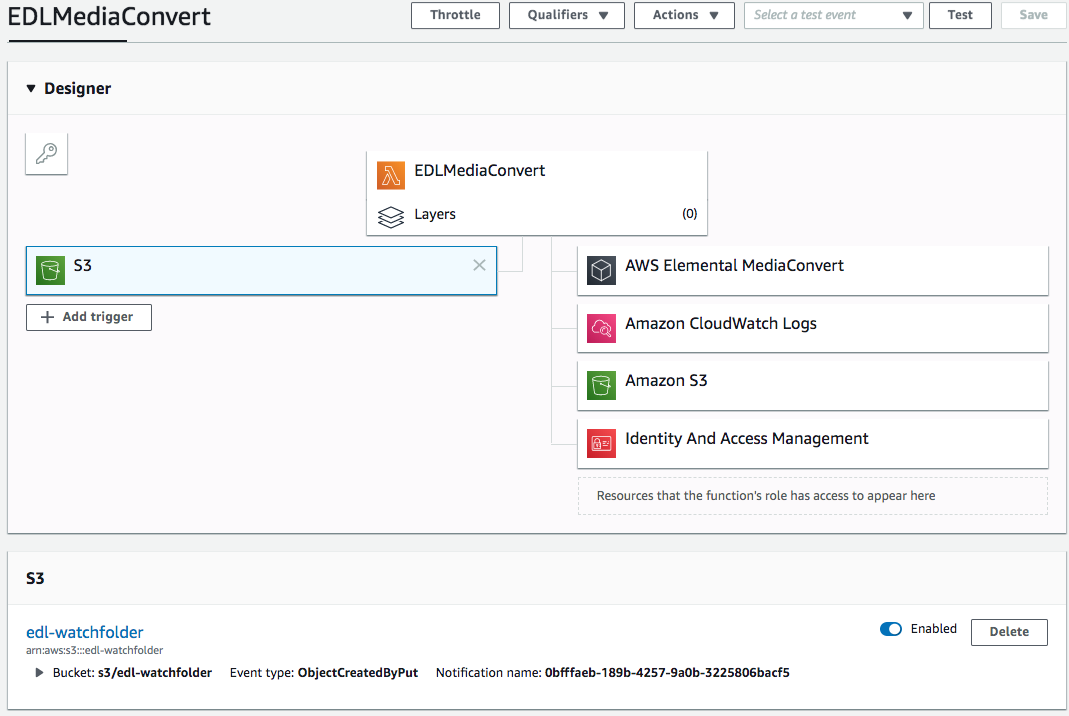Click the arn:aws:s3:::edl-watchfolder text
Screen dimensions: 1069x716
pos(94,651)
